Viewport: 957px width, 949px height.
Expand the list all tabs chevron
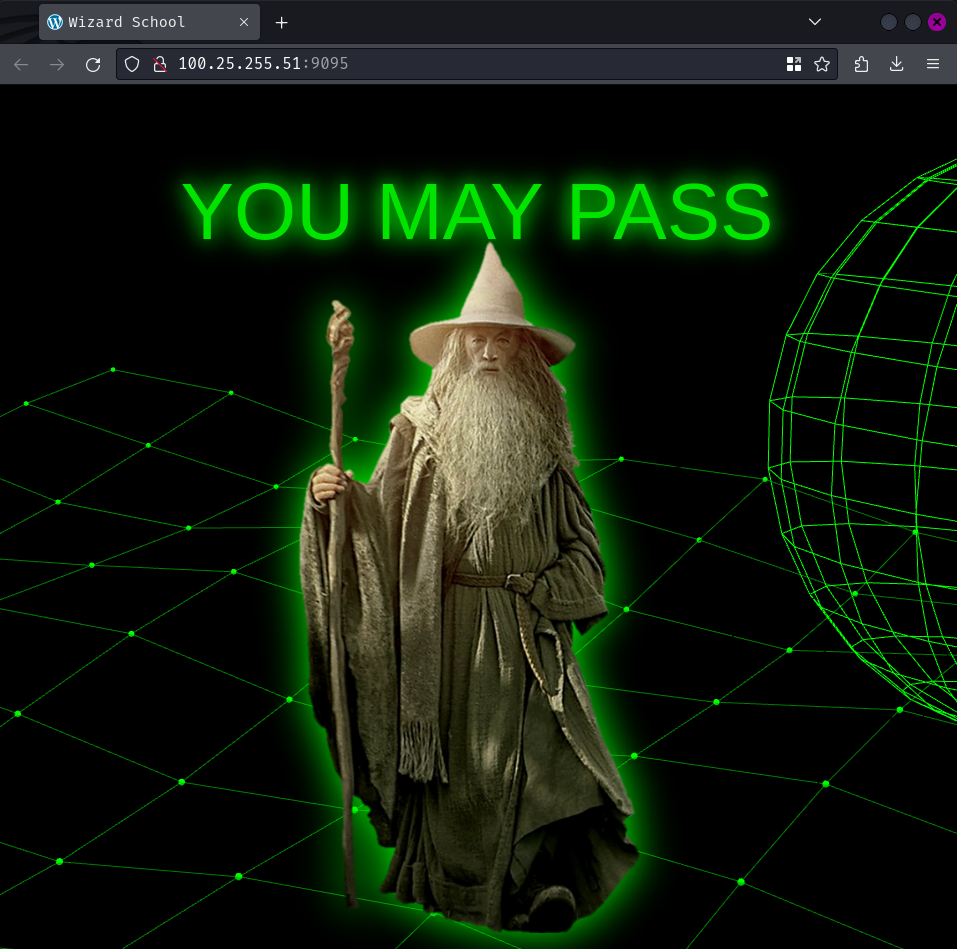815,22
